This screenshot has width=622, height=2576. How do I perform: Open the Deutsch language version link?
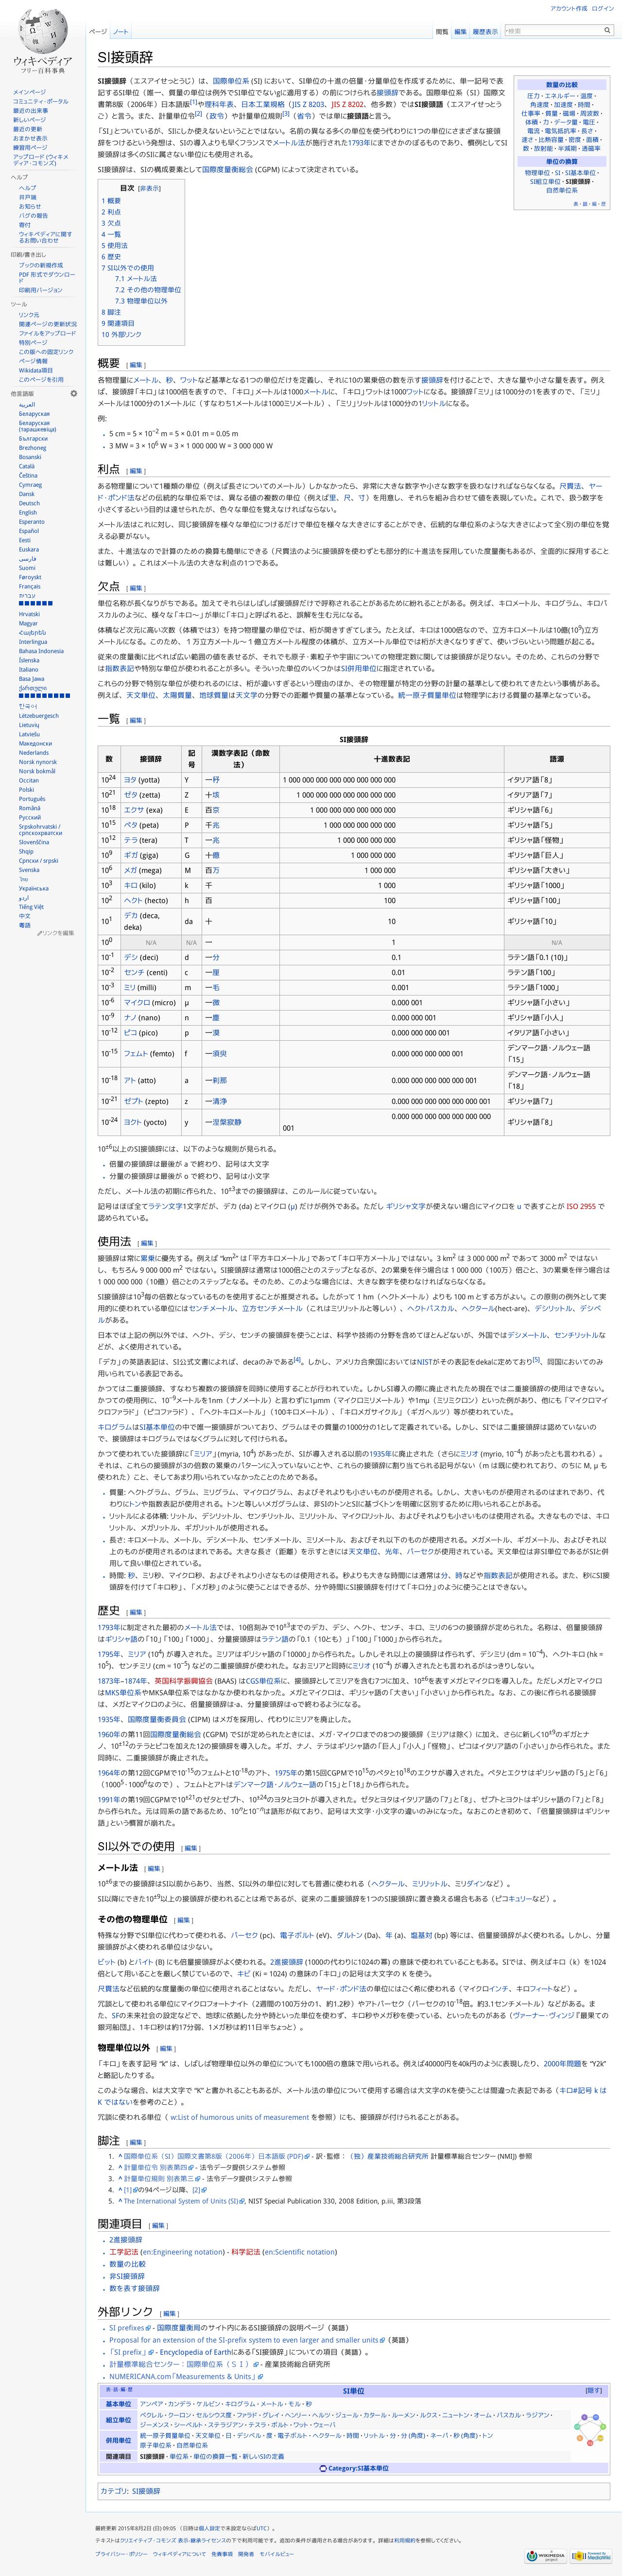coord(29,503)
